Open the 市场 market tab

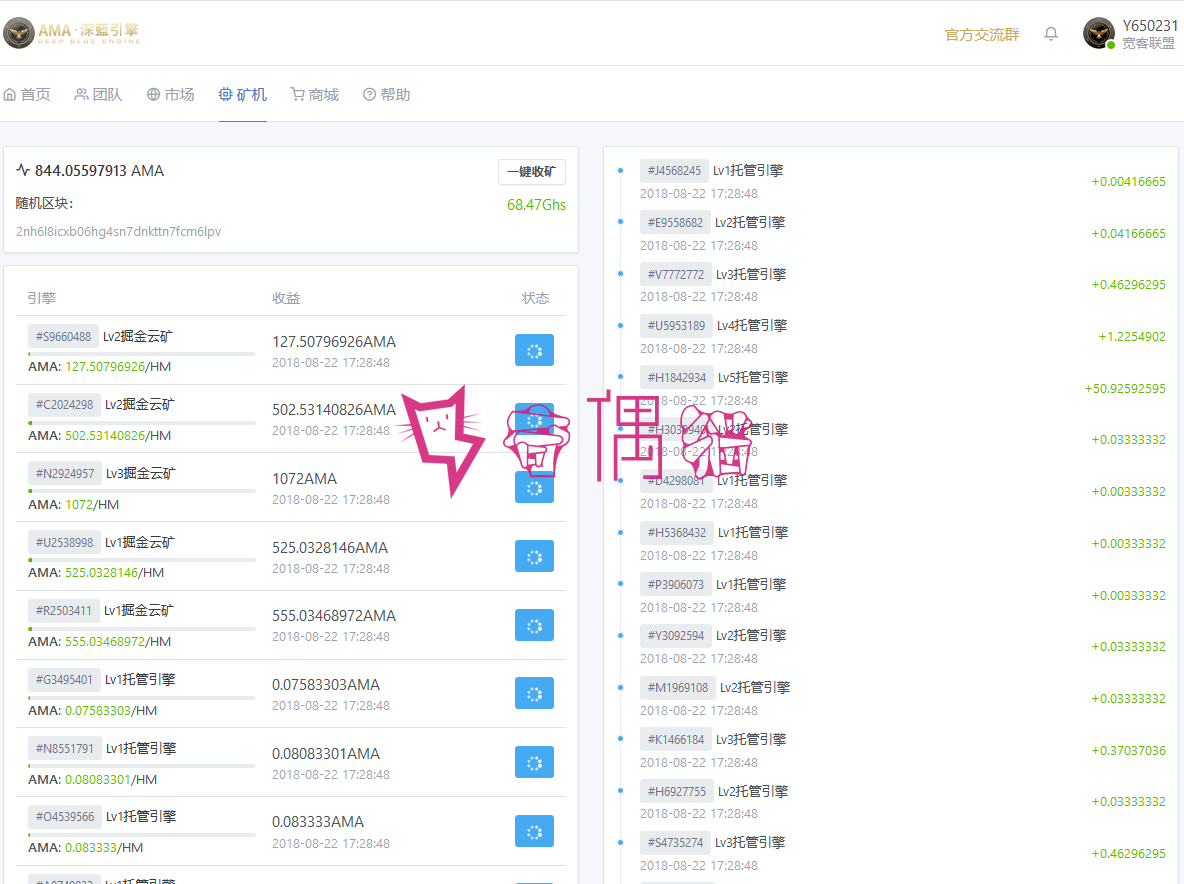click(171, 94)
